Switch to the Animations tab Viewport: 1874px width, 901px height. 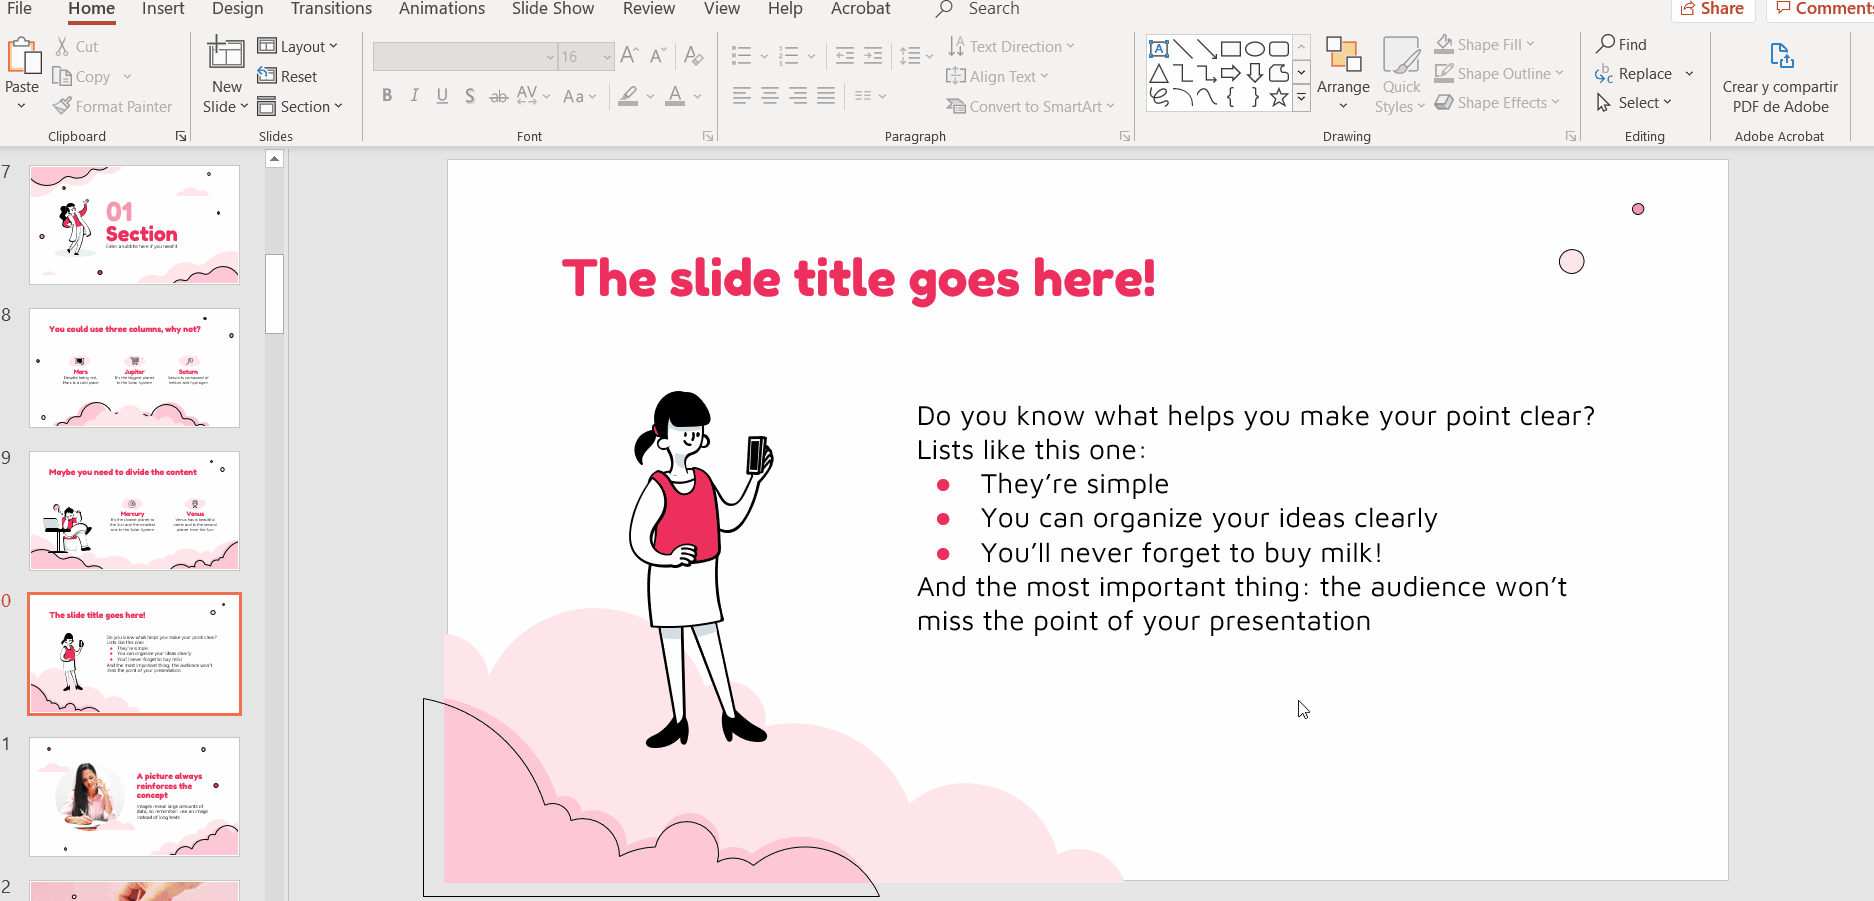pos(441,9)
